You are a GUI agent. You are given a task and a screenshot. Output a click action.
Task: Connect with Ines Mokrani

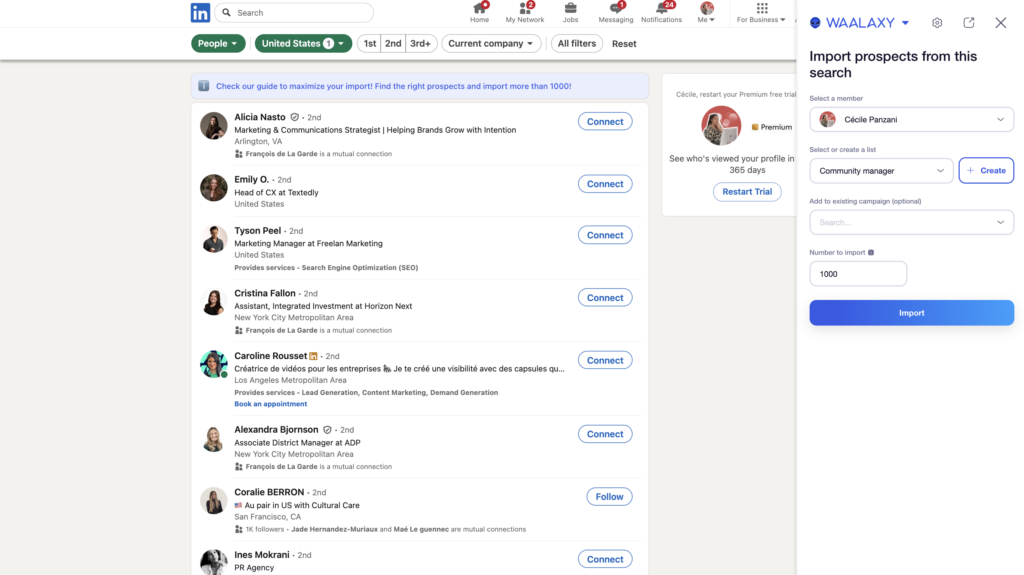click(605, 559)
